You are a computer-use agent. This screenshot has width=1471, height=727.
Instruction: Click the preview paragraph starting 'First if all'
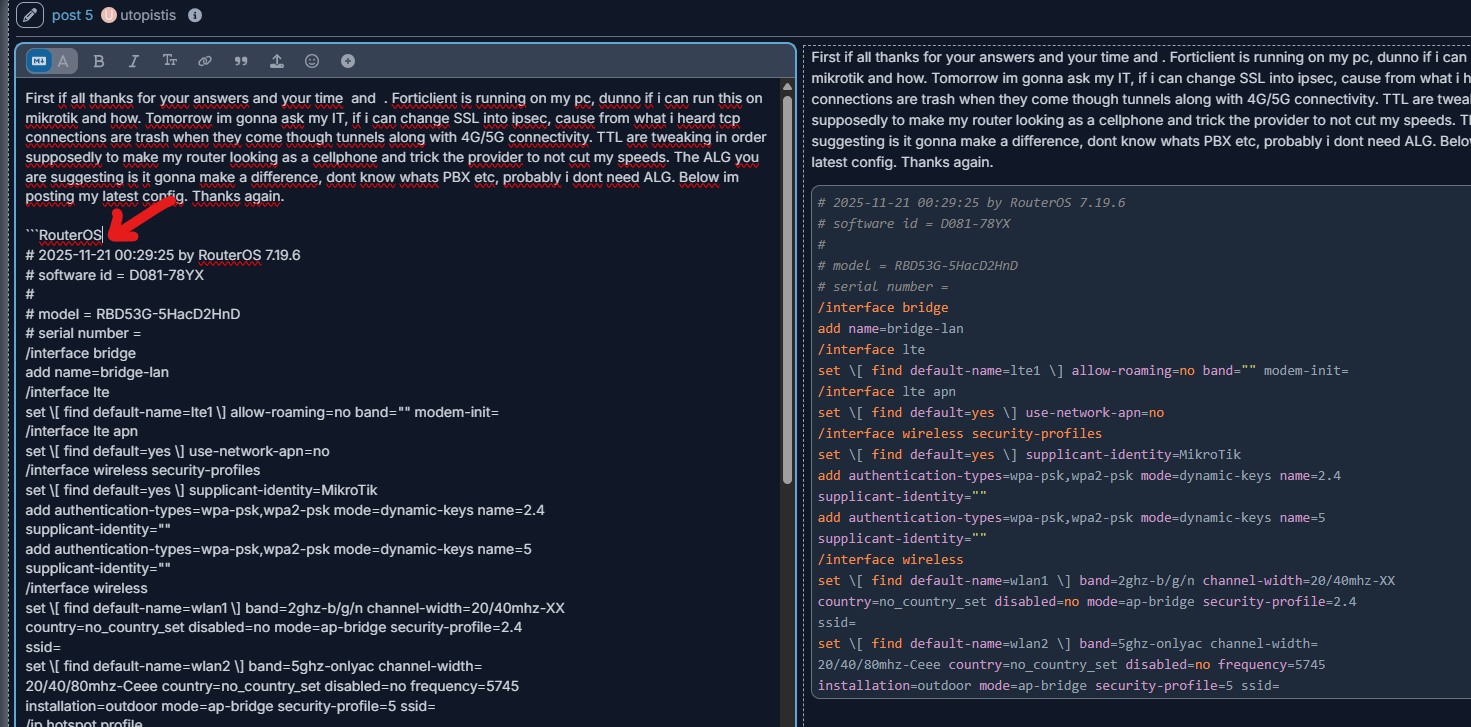(x=1141, y=109)
